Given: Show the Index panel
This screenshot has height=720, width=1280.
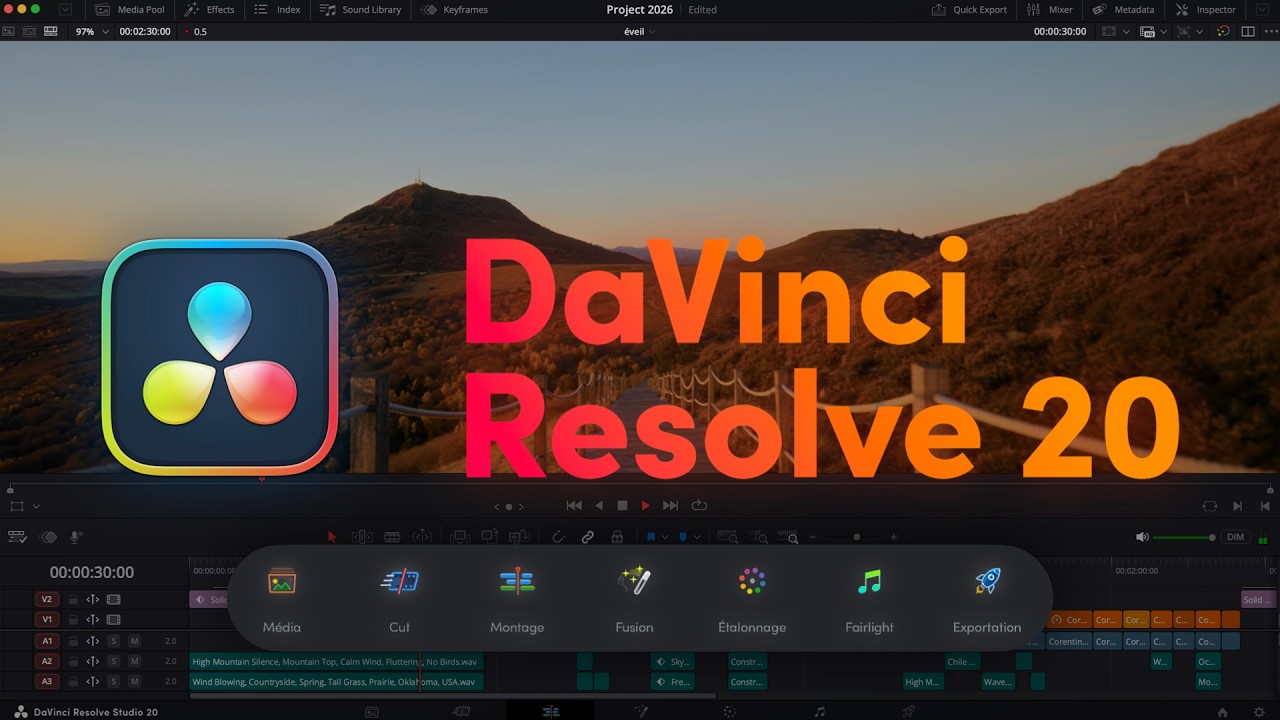Looking at the screenshot, I should click(x=277, y=10).
